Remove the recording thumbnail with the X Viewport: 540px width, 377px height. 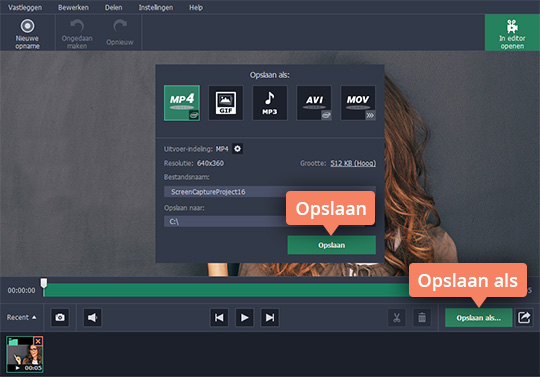click(x=38, y=341)
